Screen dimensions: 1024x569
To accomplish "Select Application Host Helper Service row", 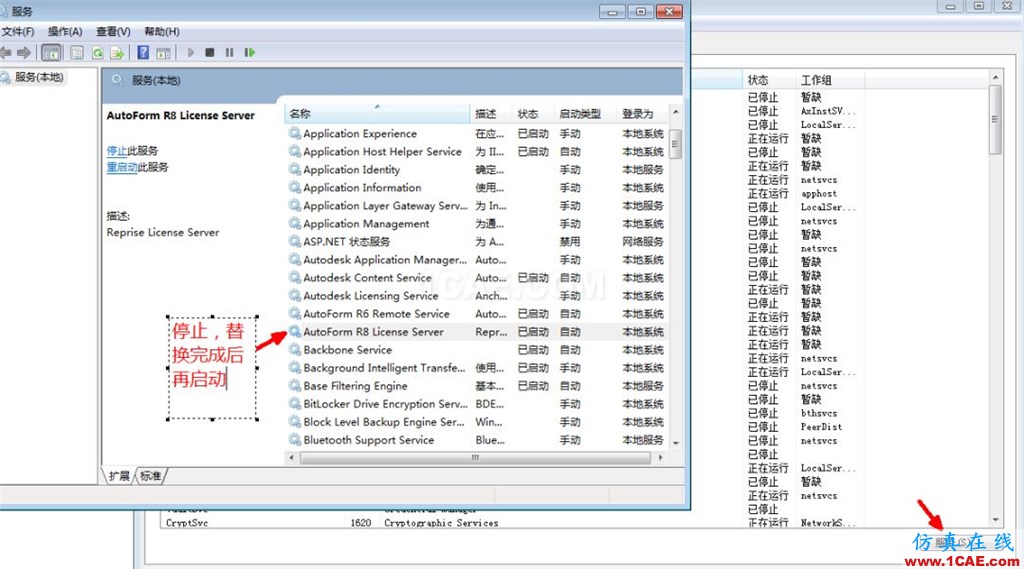I will [477, 152].
